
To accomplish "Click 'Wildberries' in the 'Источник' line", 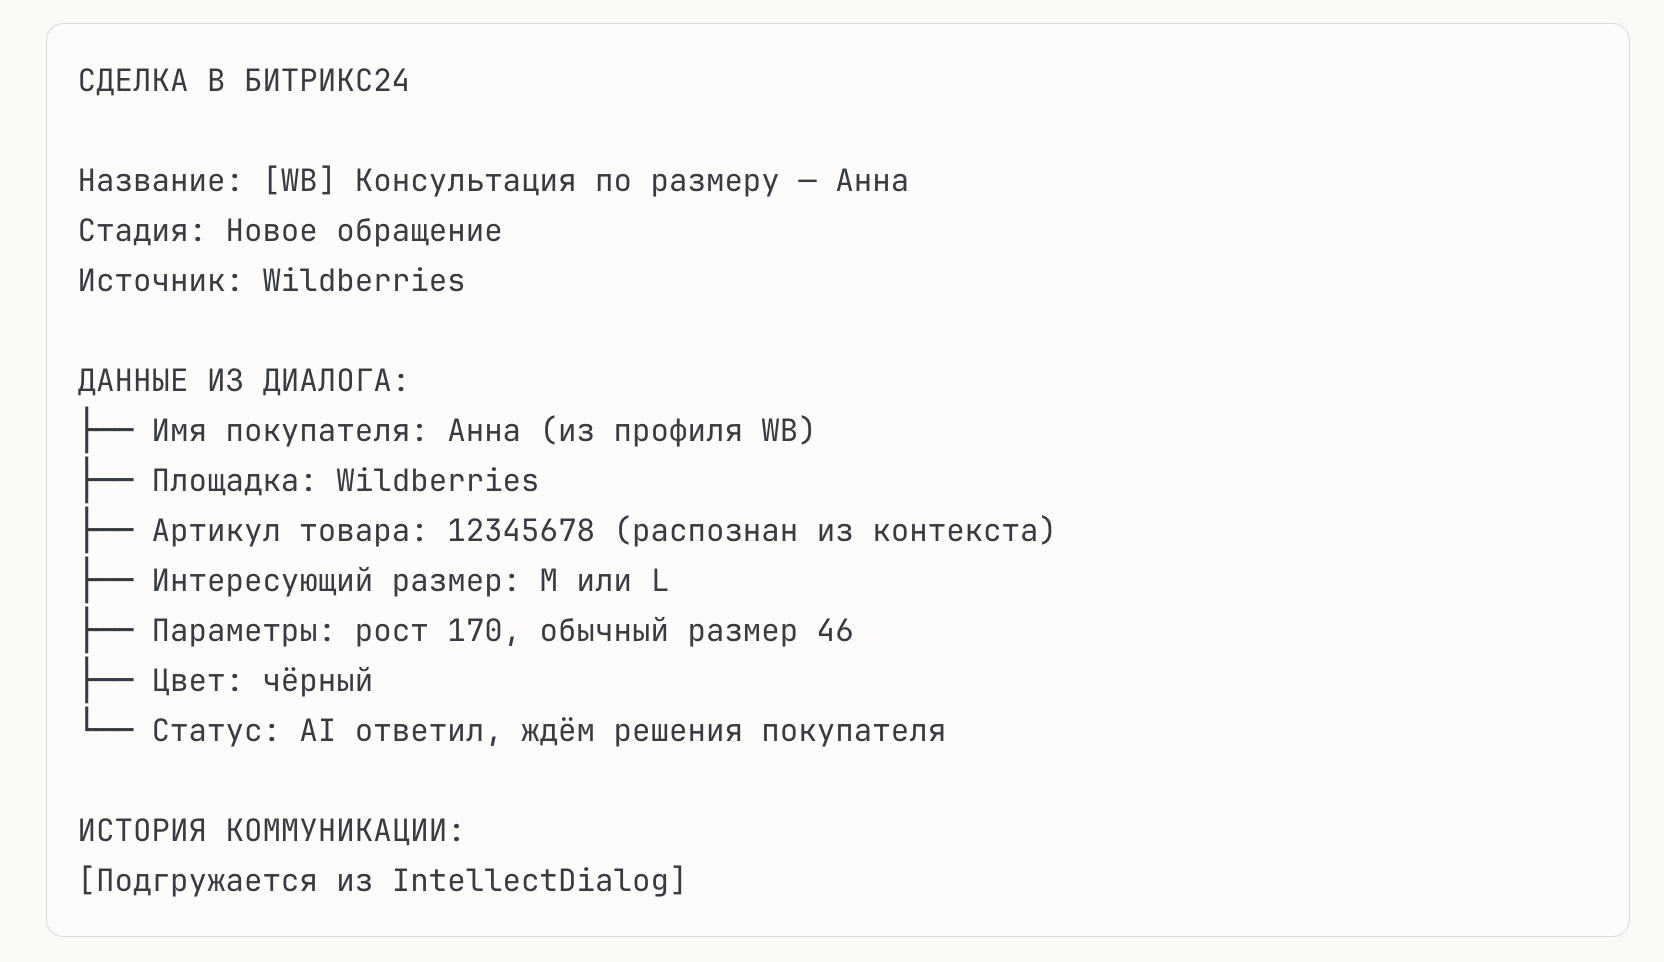I will 364,281.
